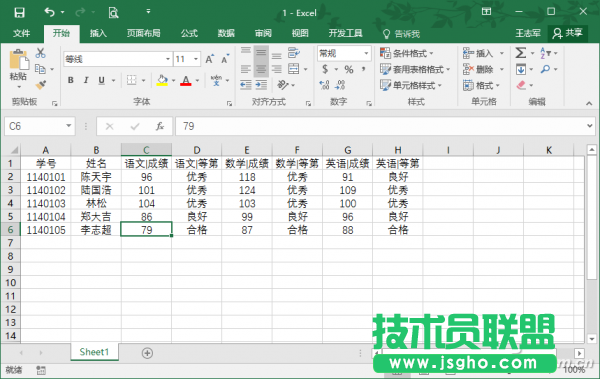
Task: Click the 格式 format cells button
Action: (481, 85)
